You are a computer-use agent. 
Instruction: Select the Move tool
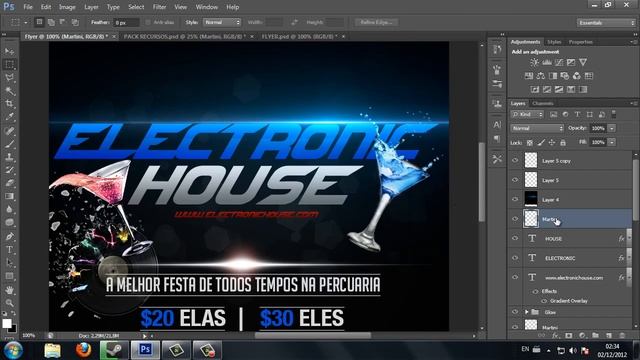click(9, 51)
